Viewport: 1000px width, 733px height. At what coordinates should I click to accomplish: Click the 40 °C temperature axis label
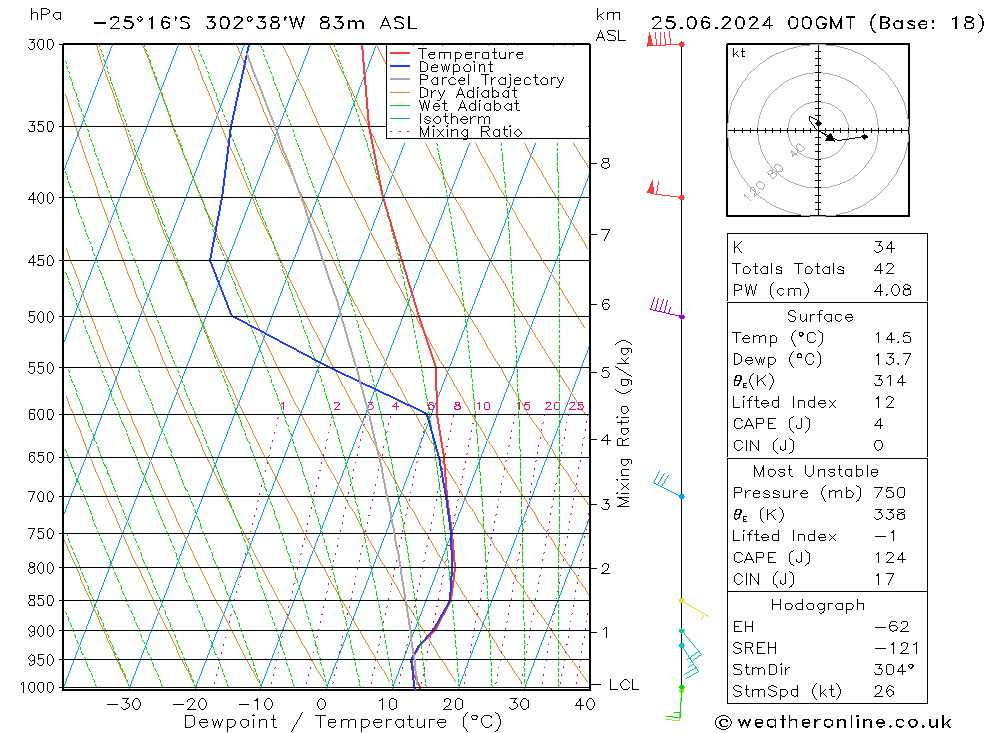tap(584, 704)
